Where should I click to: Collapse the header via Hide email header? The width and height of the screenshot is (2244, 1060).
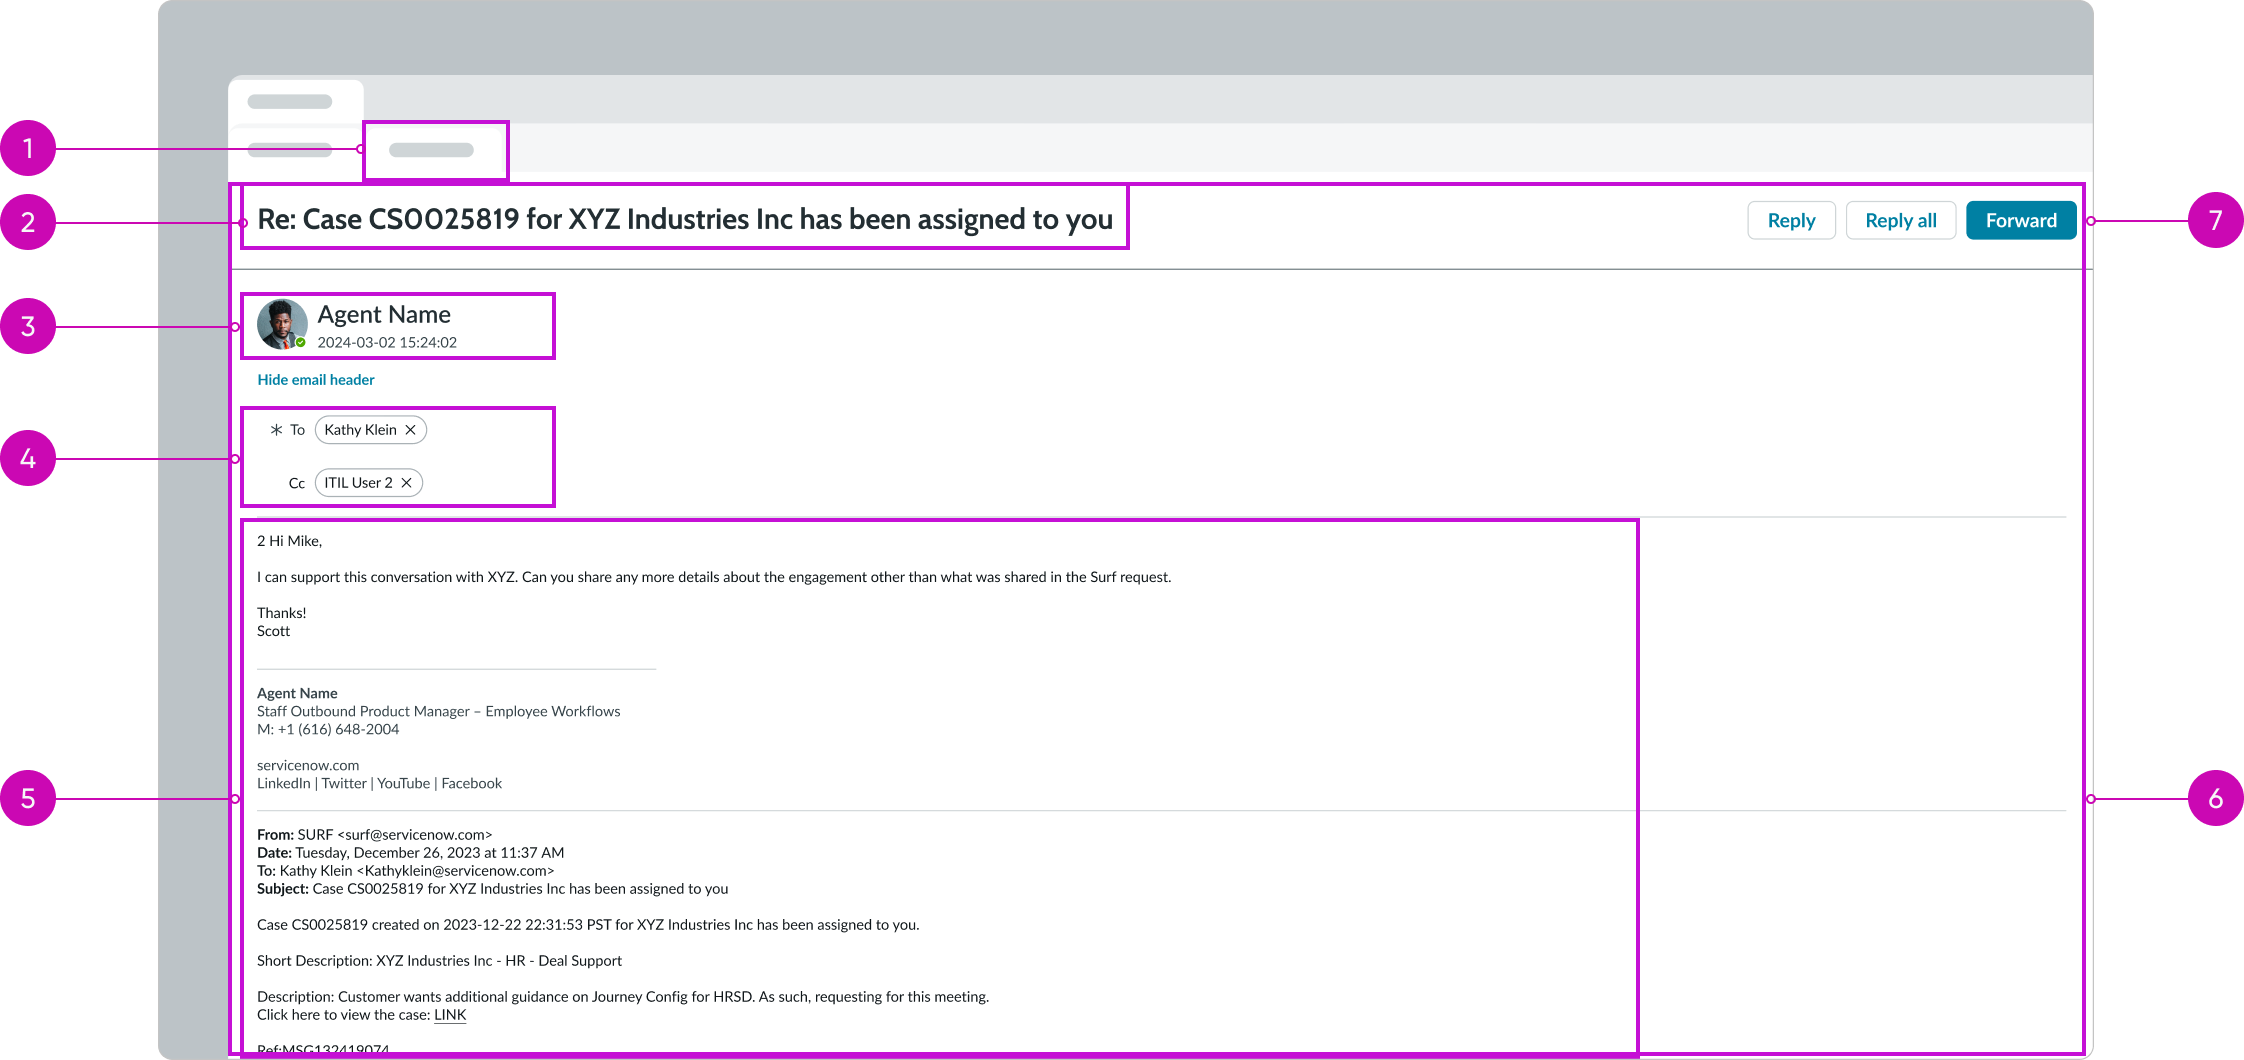tap(314, 379)
